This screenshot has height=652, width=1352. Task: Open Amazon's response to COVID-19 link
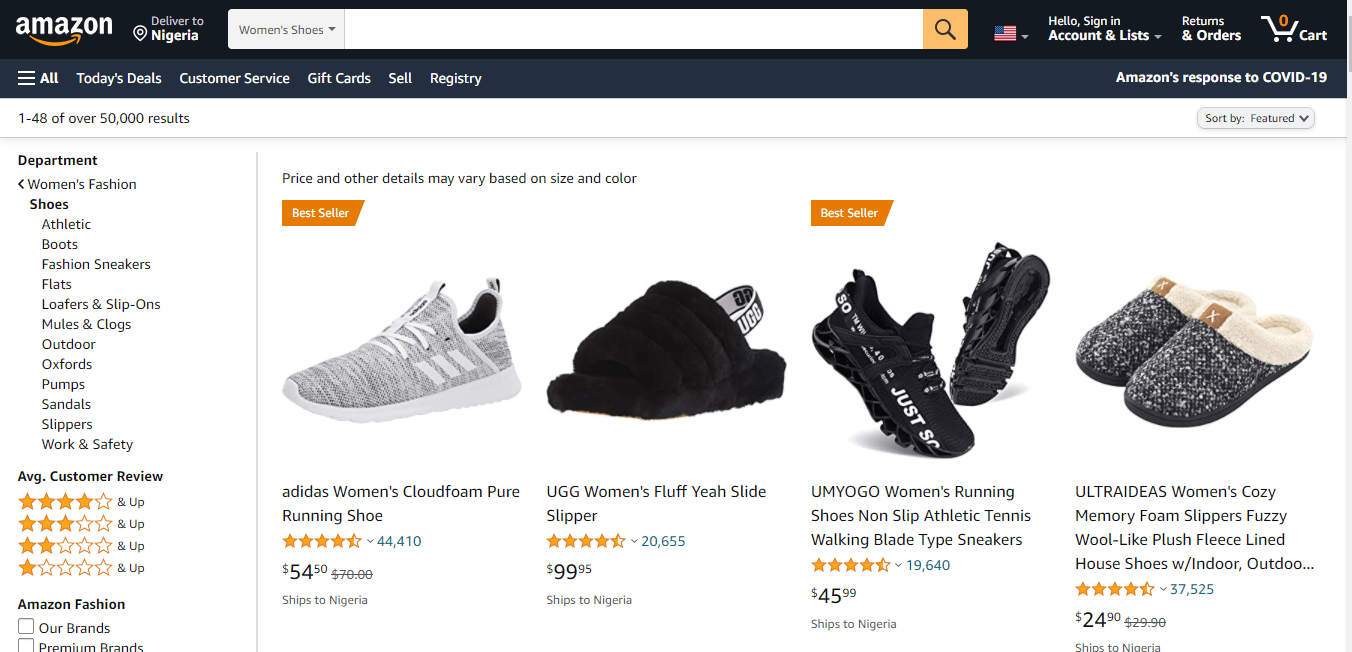pos(1221,77)
